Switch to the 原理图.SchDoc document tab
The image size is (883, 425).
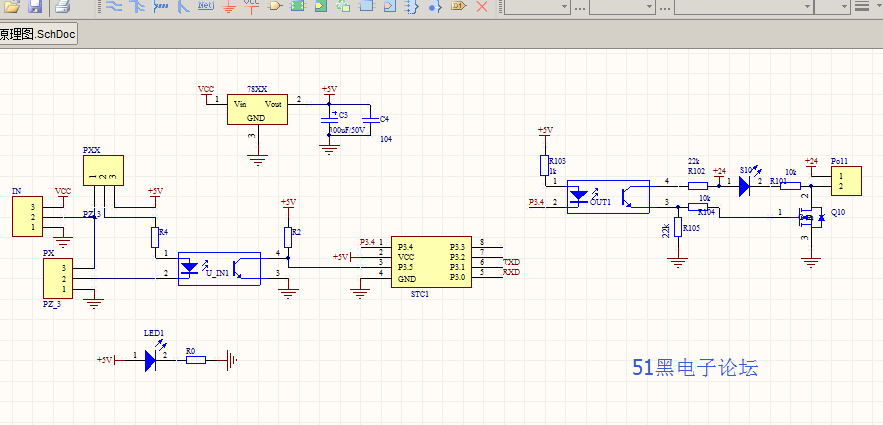coord(38,34)
